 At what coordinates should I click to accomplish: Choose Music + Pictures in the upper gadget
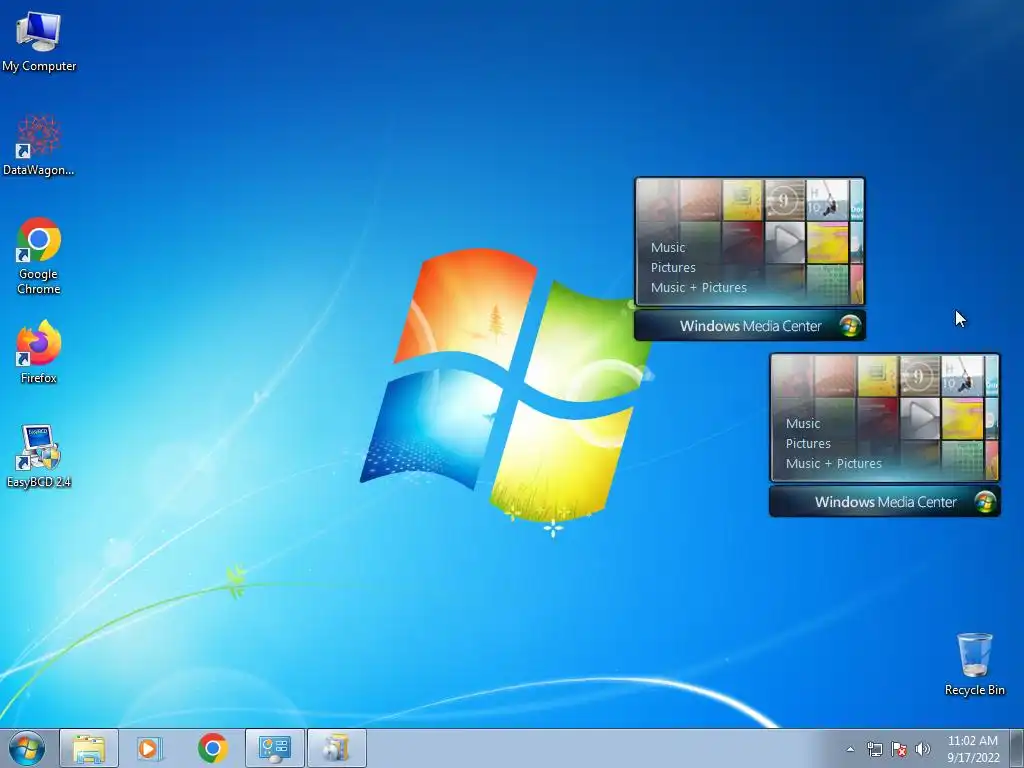tap(699, 287)
